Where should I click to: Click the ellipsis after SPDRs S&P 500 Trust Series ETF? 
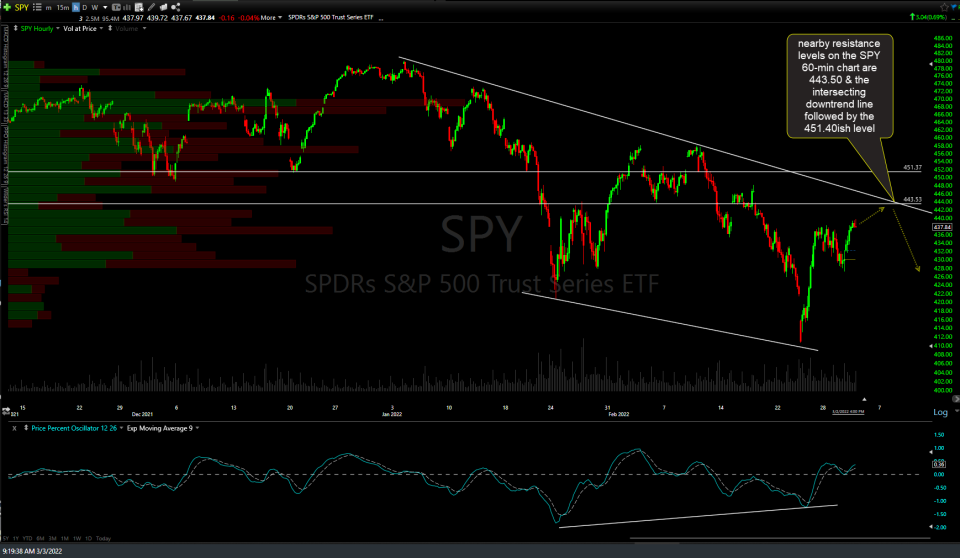[381, 19]
